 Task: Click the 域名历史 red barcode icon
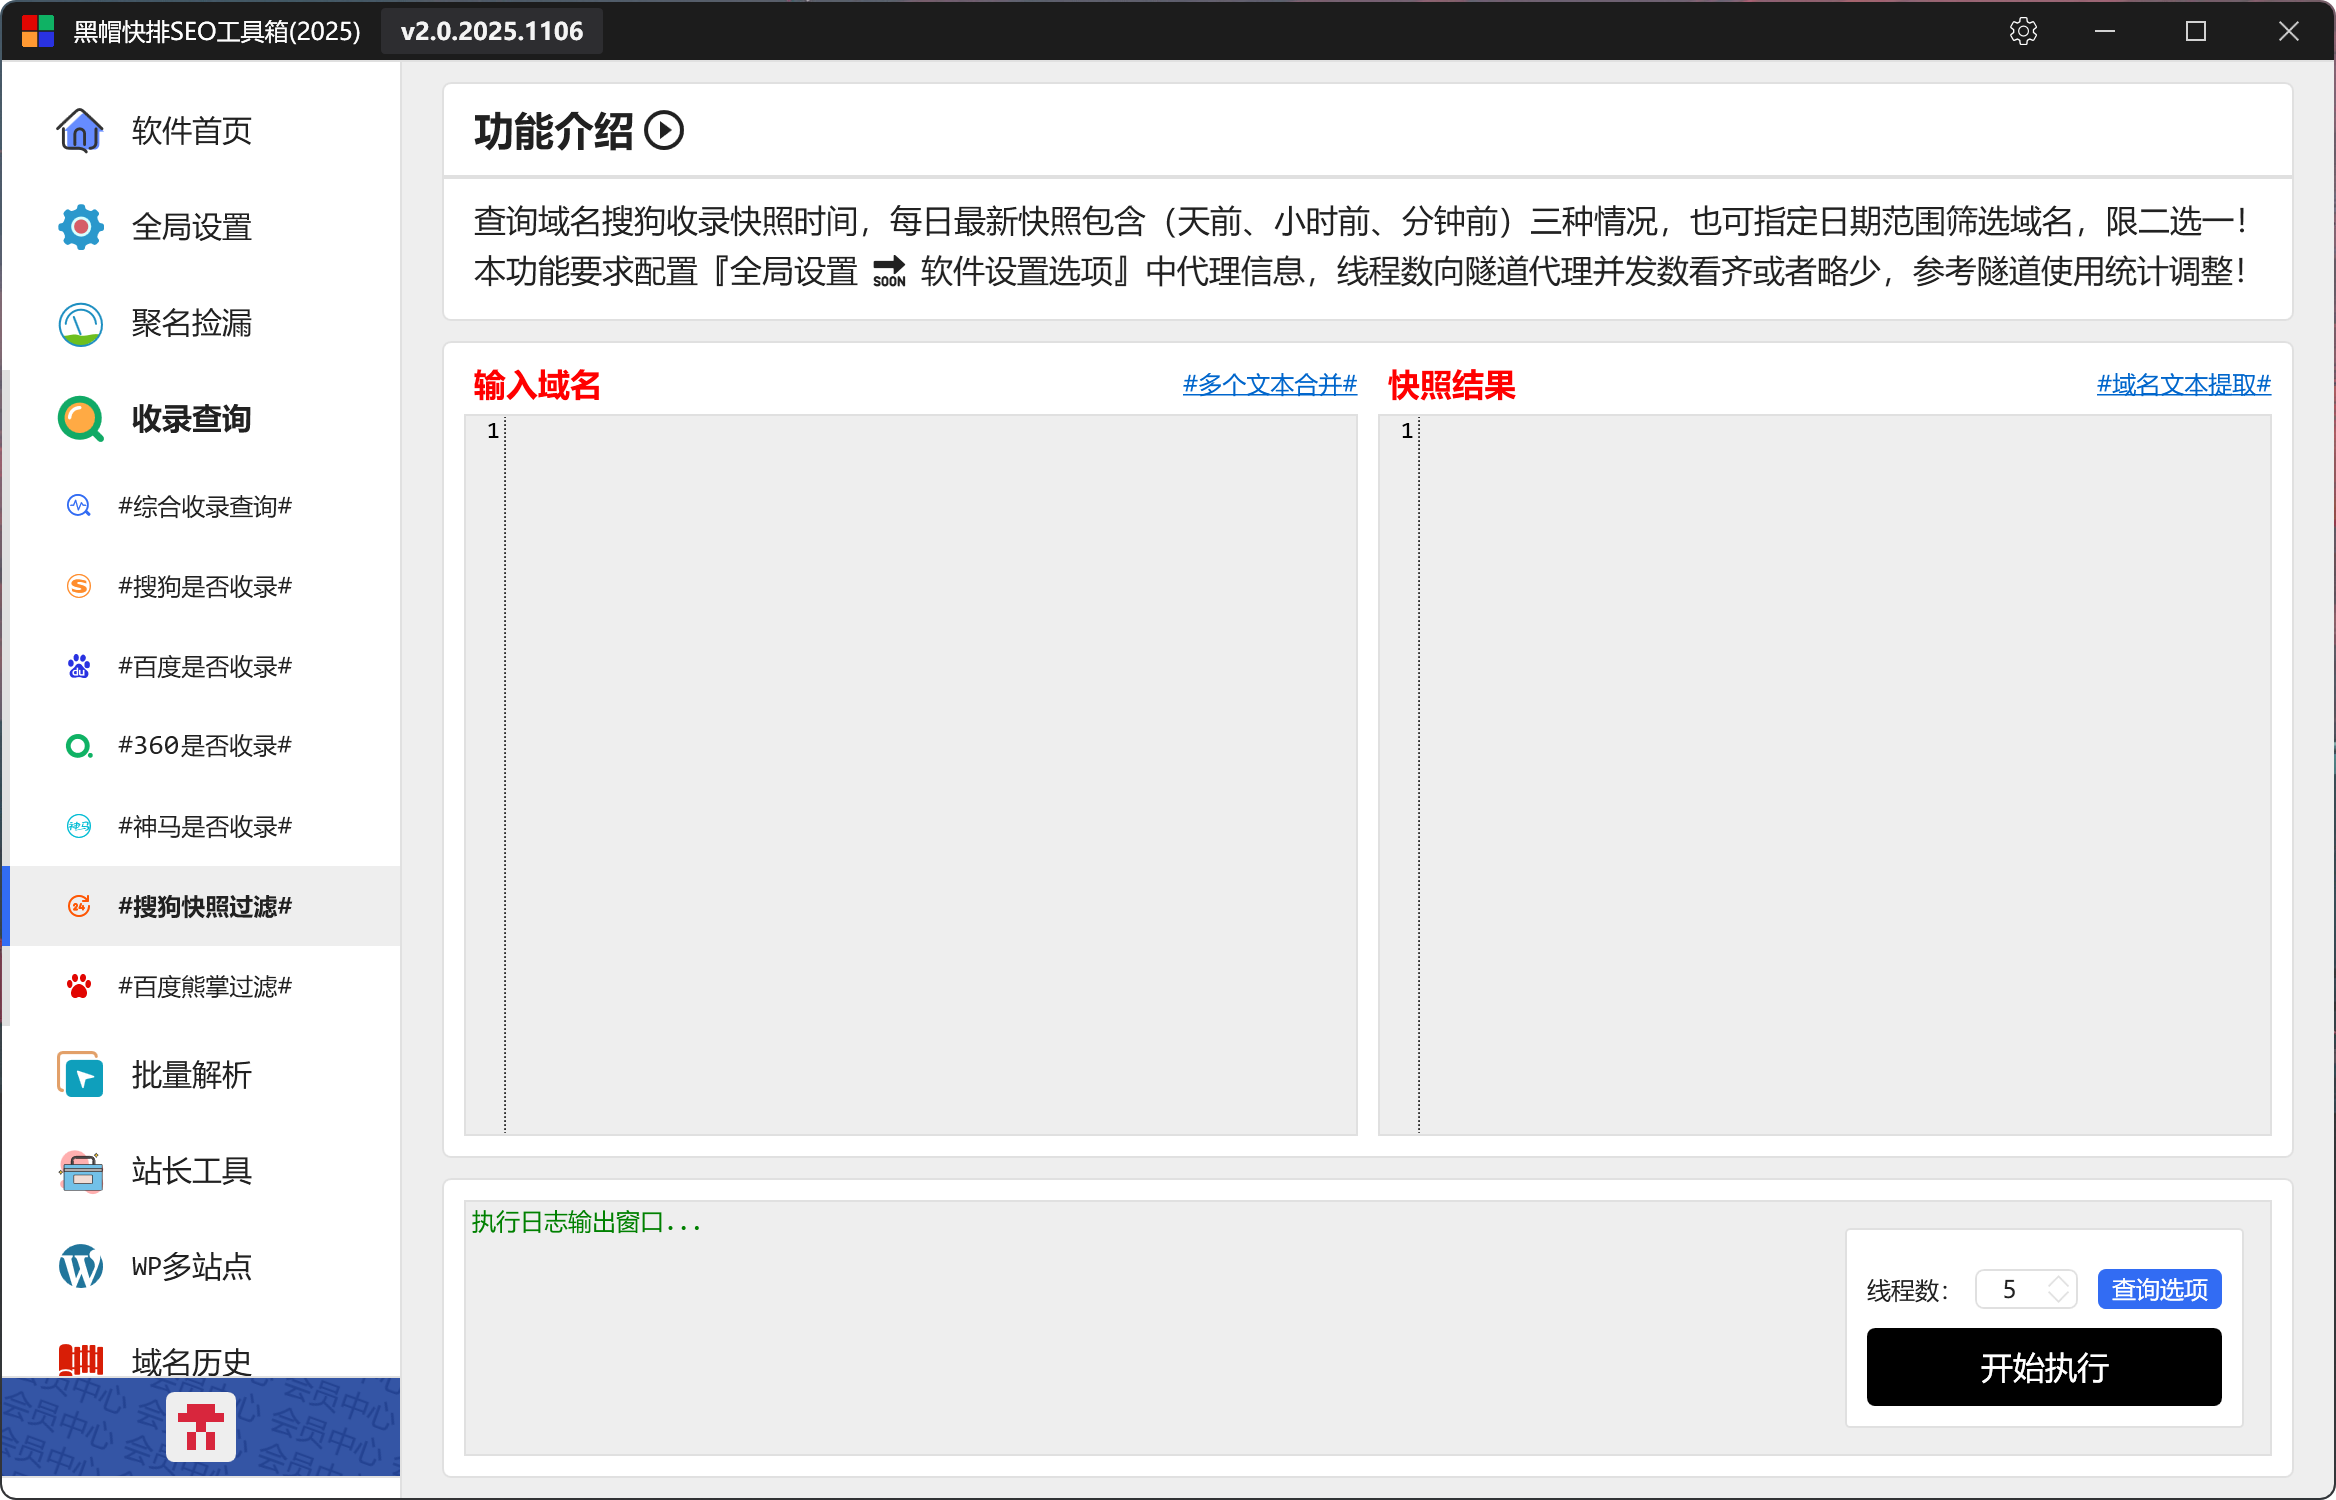pos(80,1359)
